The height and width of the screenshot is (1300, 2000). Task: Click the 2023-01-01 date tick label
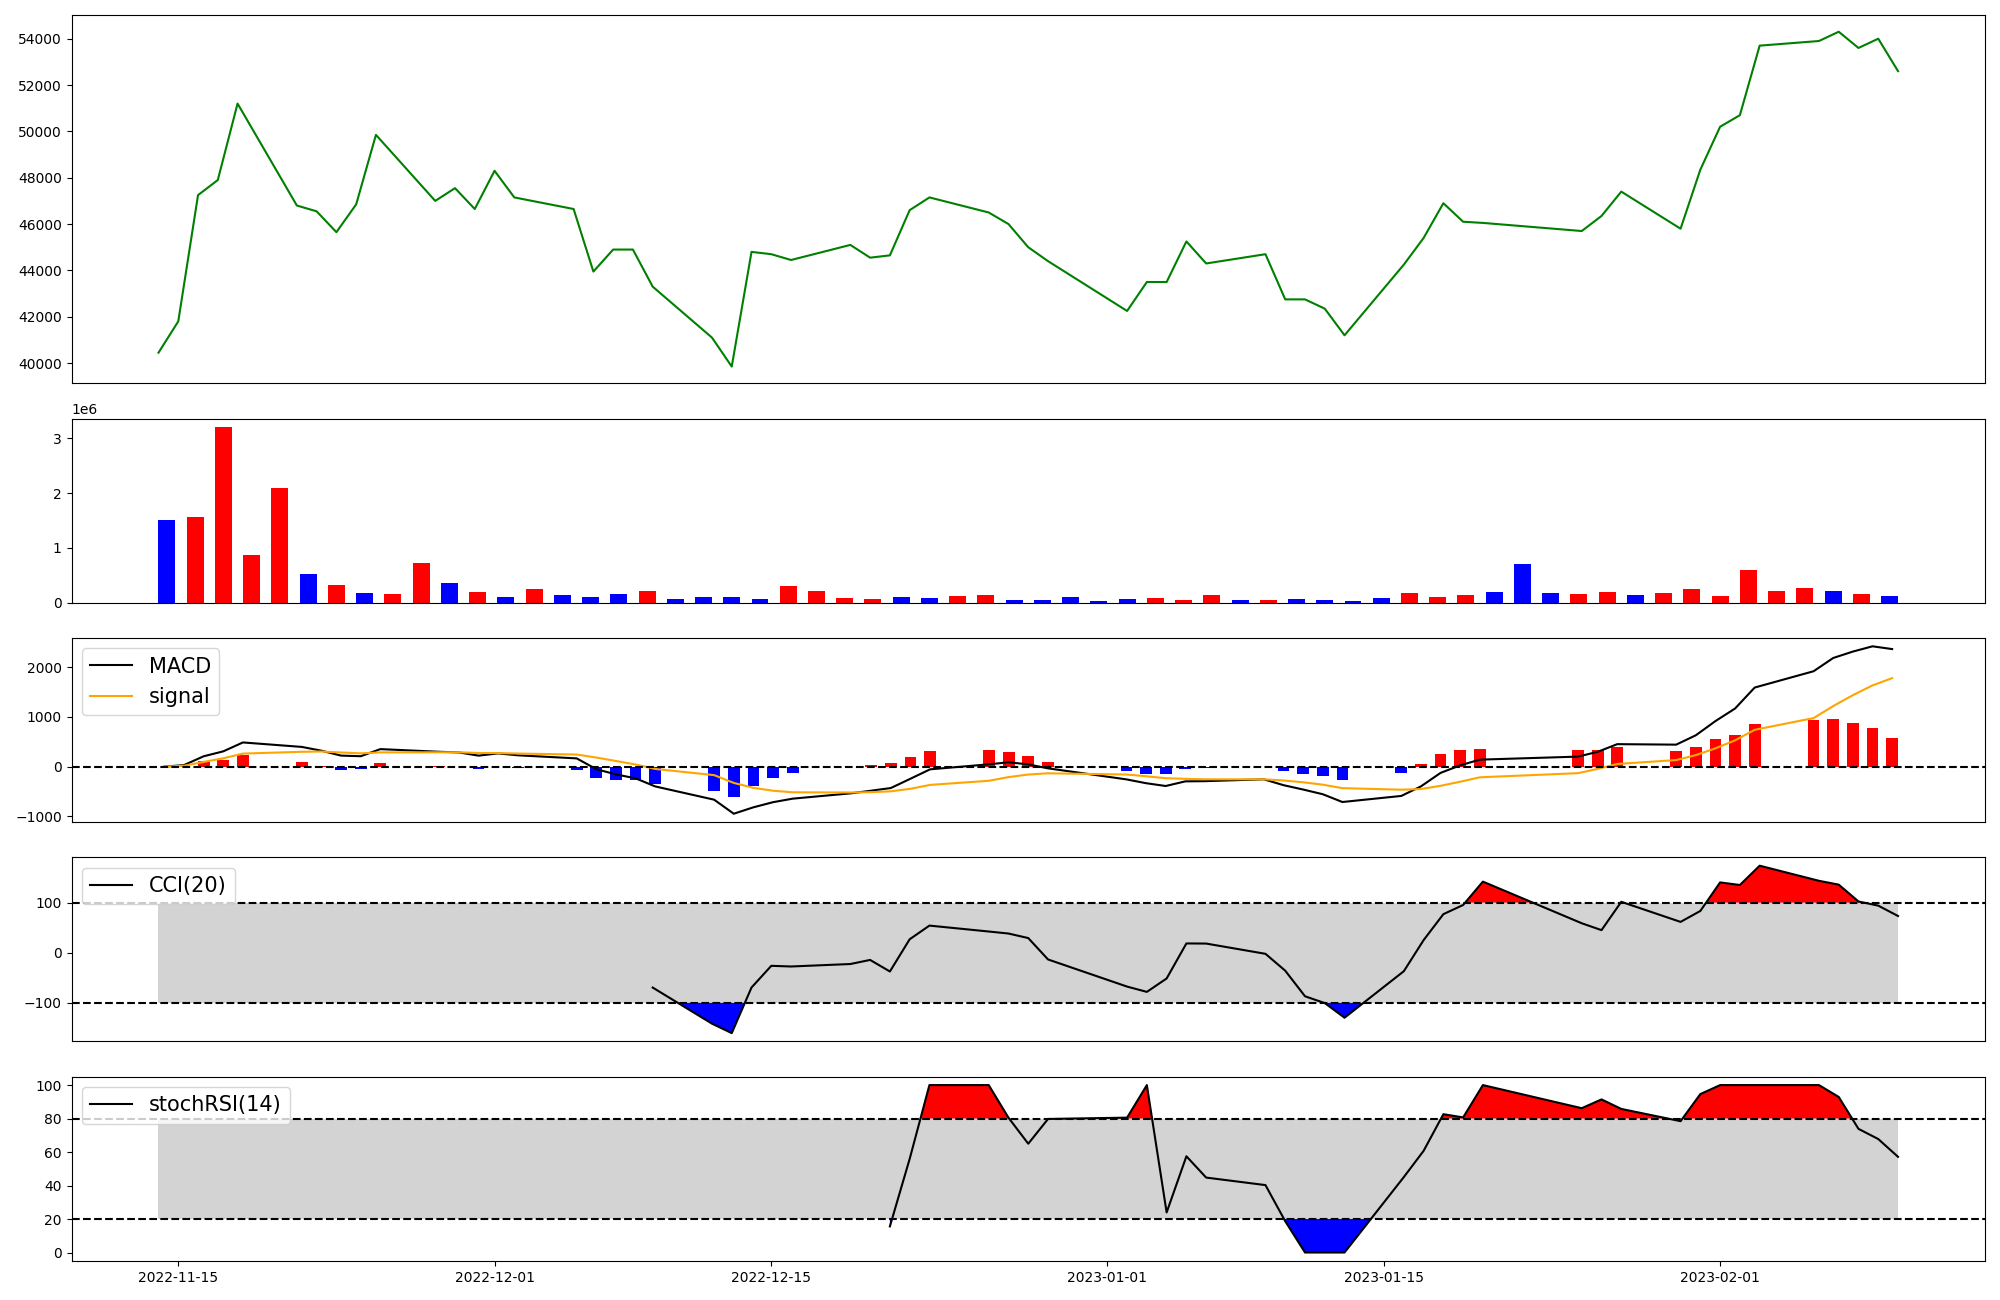[1107, 1277]
